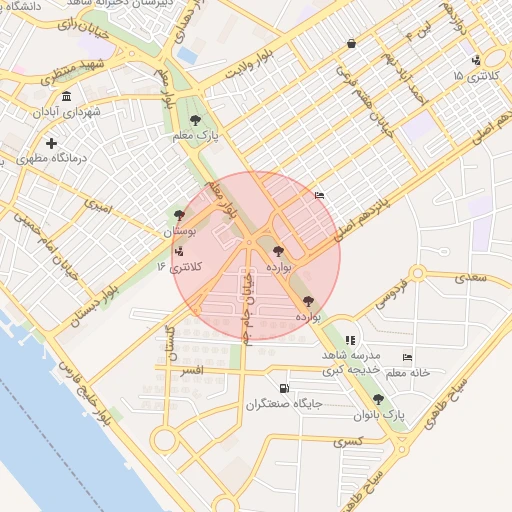The height and width of the screenshot is (512, 512).
Task: Click the شهید منتظری street label
Action: coord(72,71)
